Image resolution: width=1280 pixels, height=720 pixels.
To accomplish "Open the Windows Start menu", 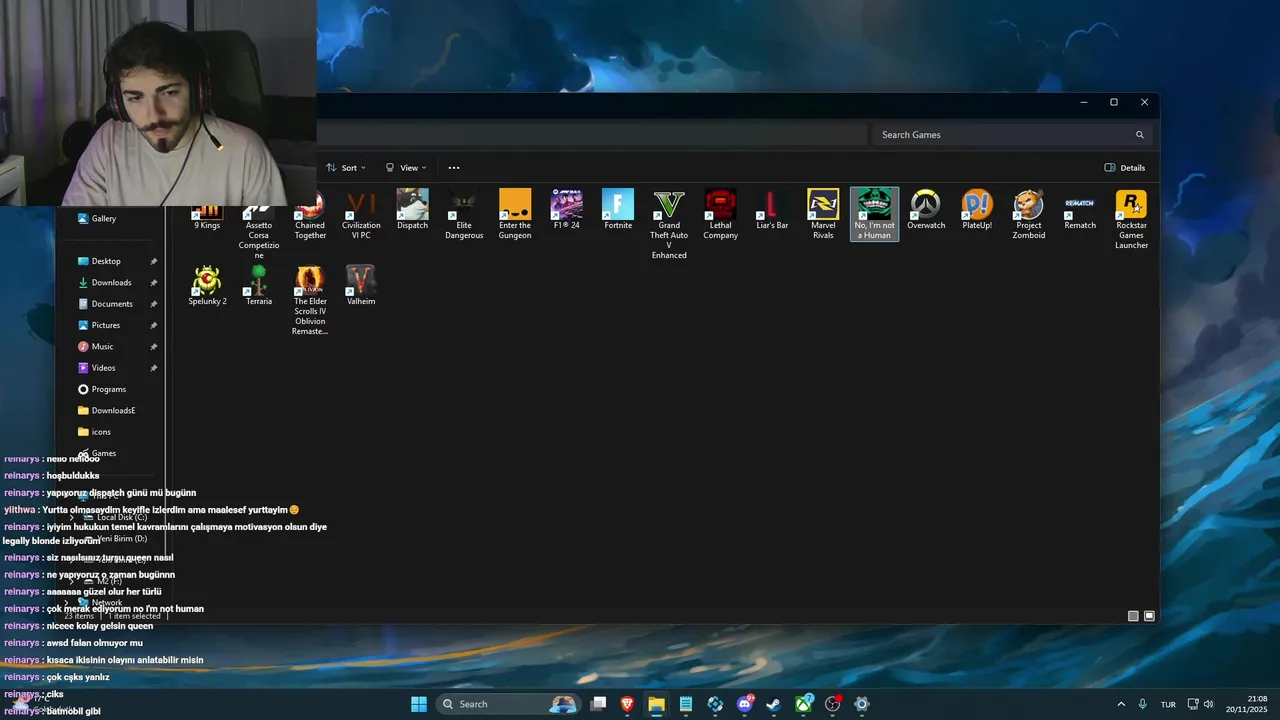I will (419, 704).
